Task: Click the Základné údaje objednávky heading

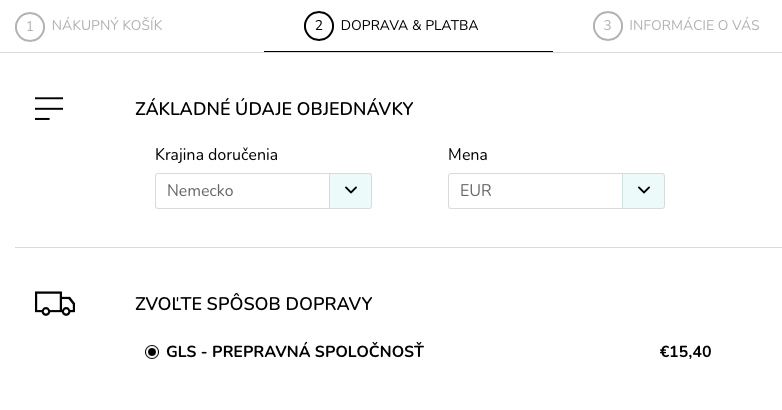Action: (x=274, y=109)
